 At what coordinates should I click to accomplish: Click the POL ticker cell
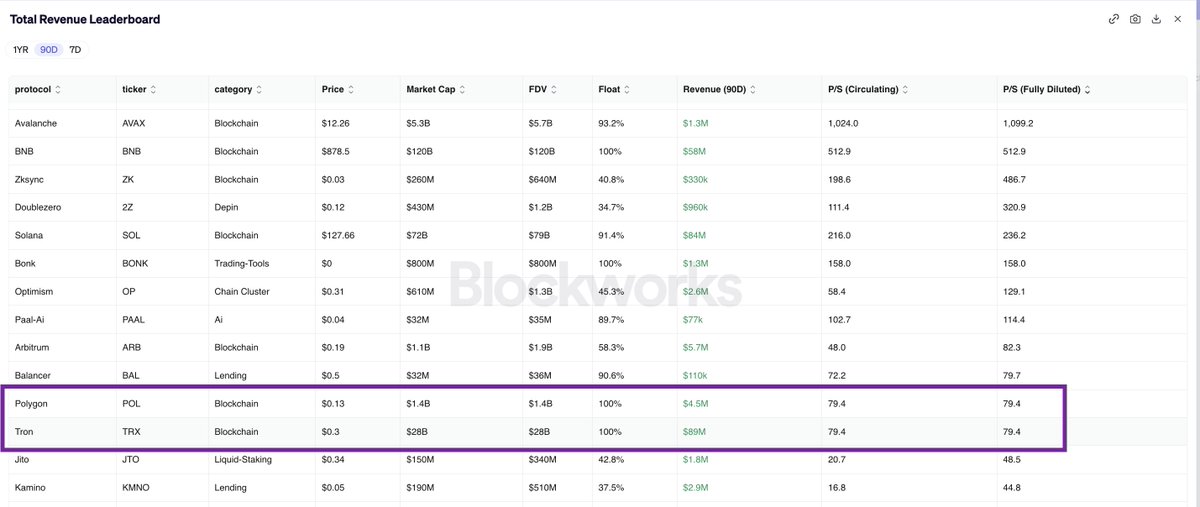point(130,403)
